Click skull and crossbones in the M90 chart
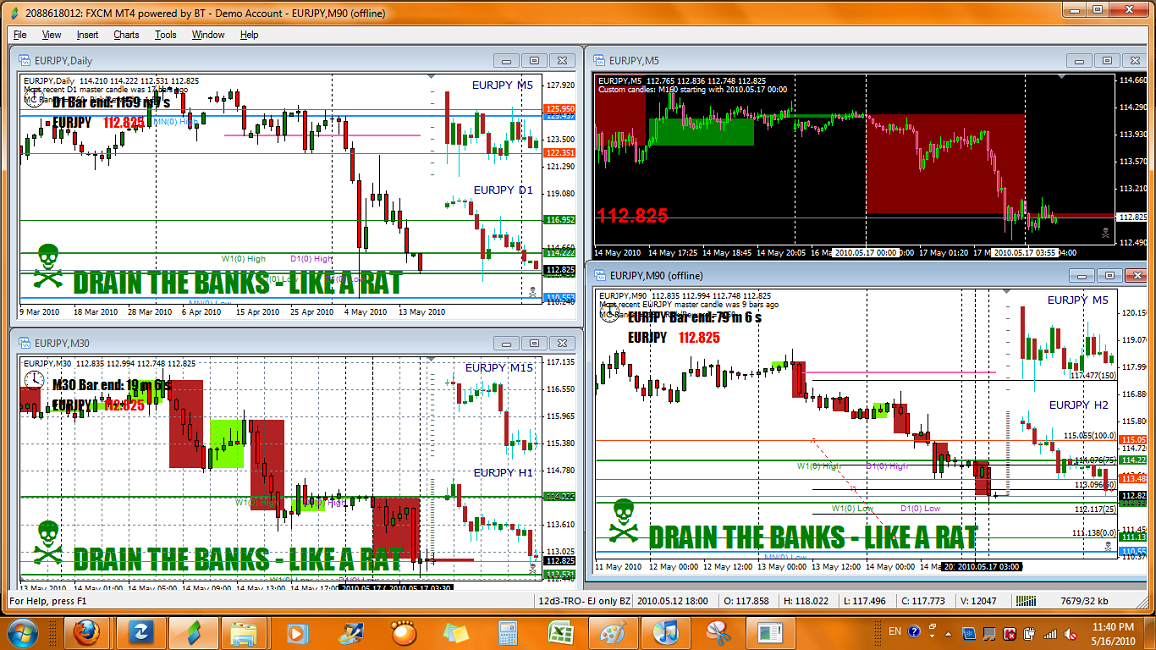The width and height of the screenshot is (1156, 650). [623, 522]
